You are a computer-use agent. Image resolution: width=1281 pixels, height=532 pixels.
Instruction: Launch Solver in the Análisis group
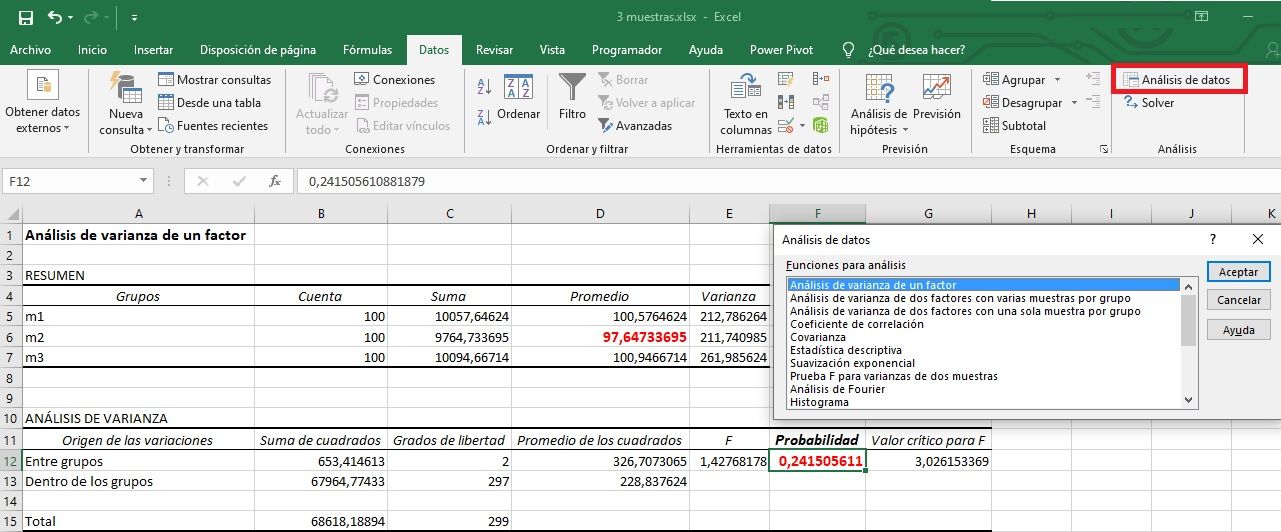coord(1149,103)
